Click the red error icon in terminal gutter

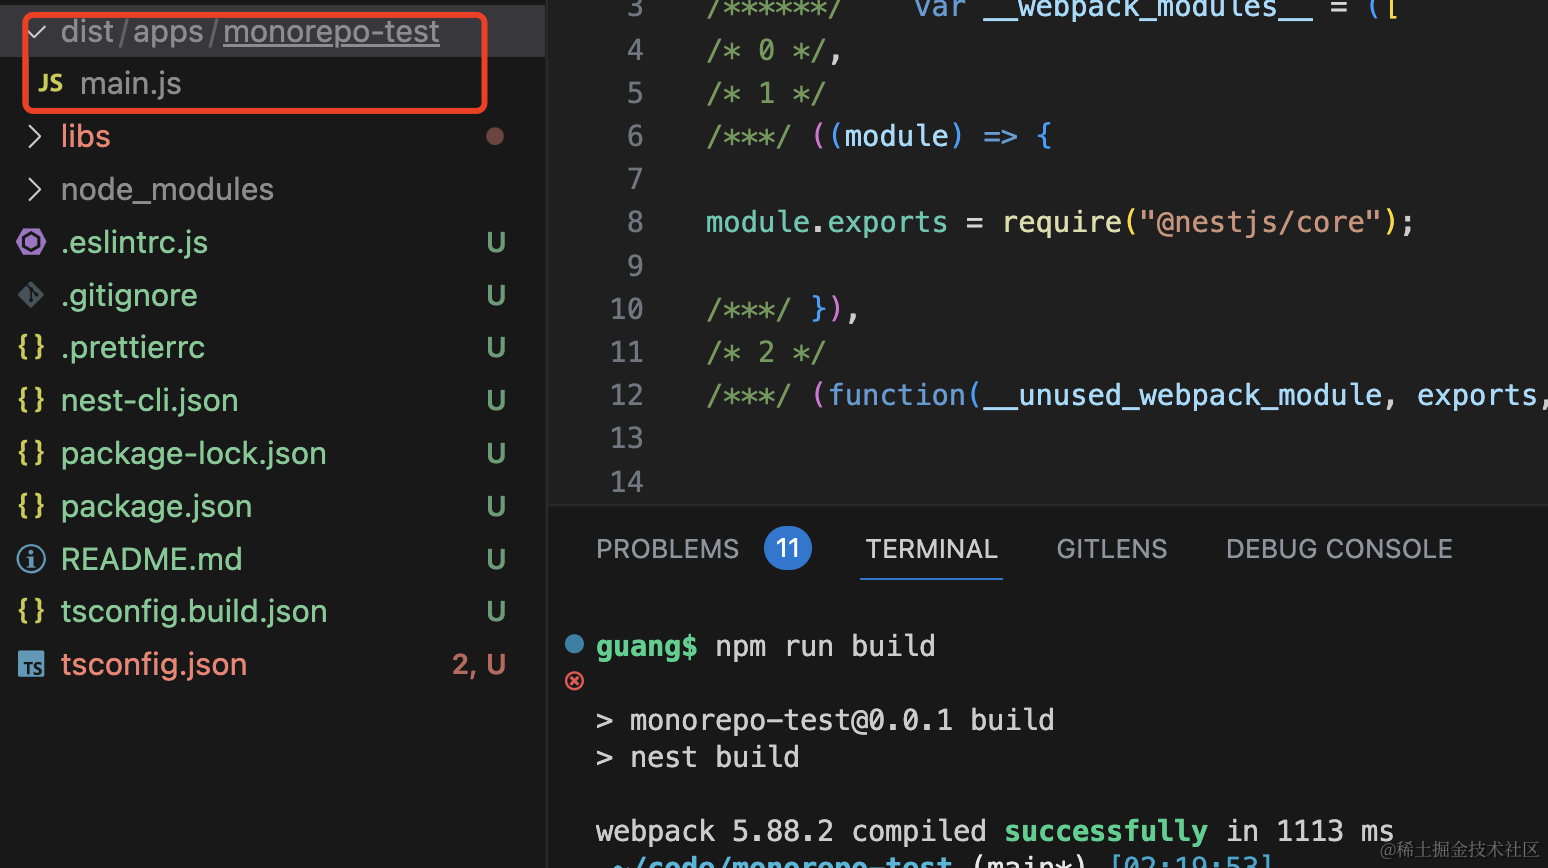tap(574, 681)
